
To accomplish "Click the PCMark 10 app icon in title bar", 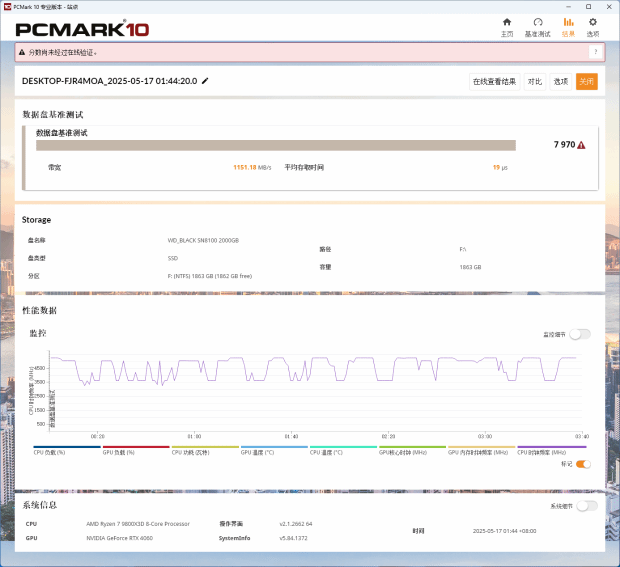I will (x=7, y=7).
